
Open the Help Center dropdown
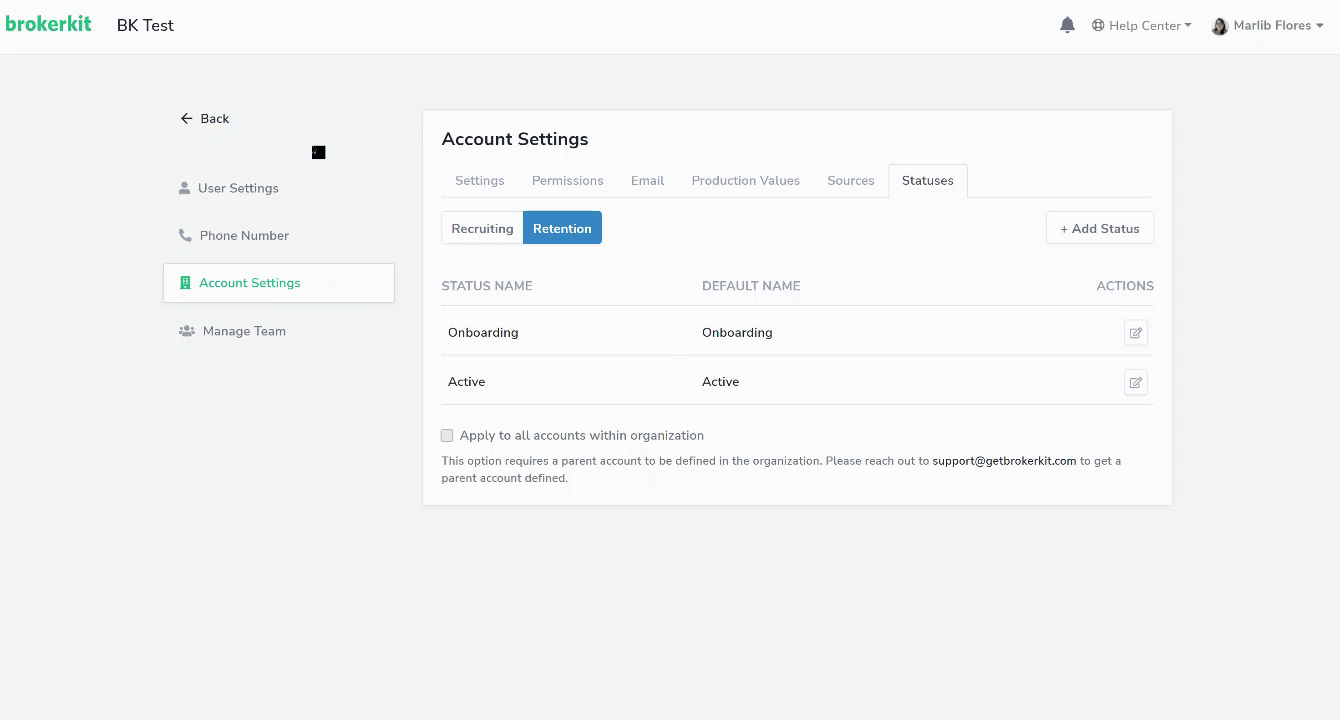click(x=1140, y=25)
